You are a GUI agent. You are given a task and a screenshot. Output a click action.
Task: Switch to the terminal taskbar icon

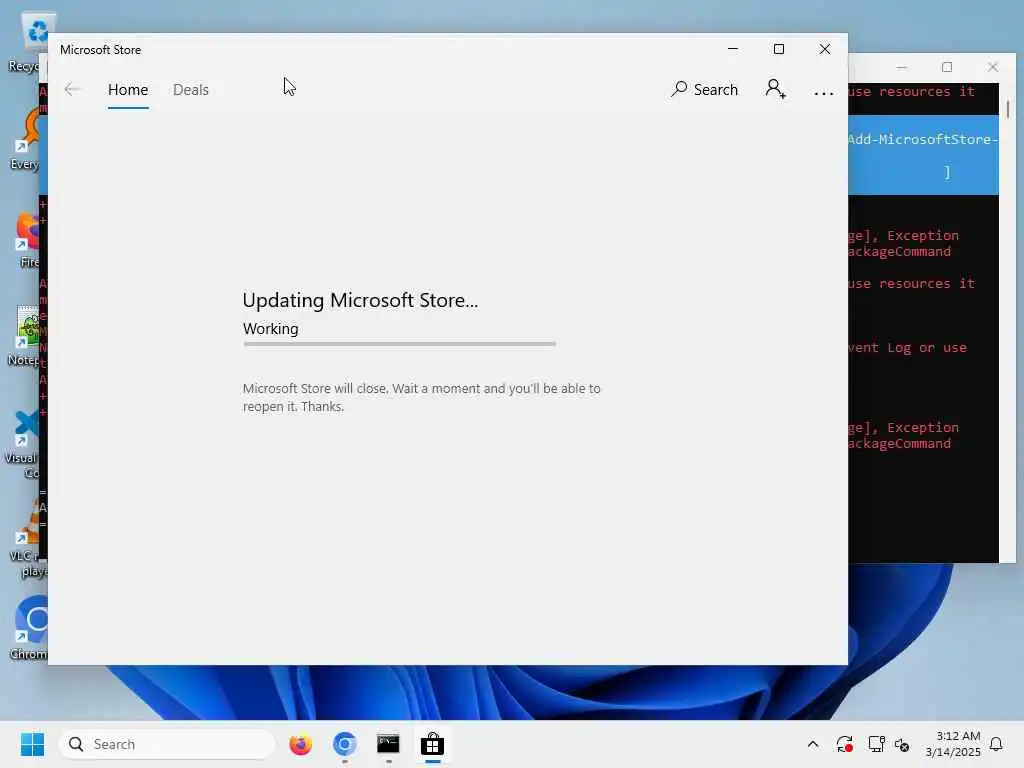pyautogui.click(x=389, y=744)
